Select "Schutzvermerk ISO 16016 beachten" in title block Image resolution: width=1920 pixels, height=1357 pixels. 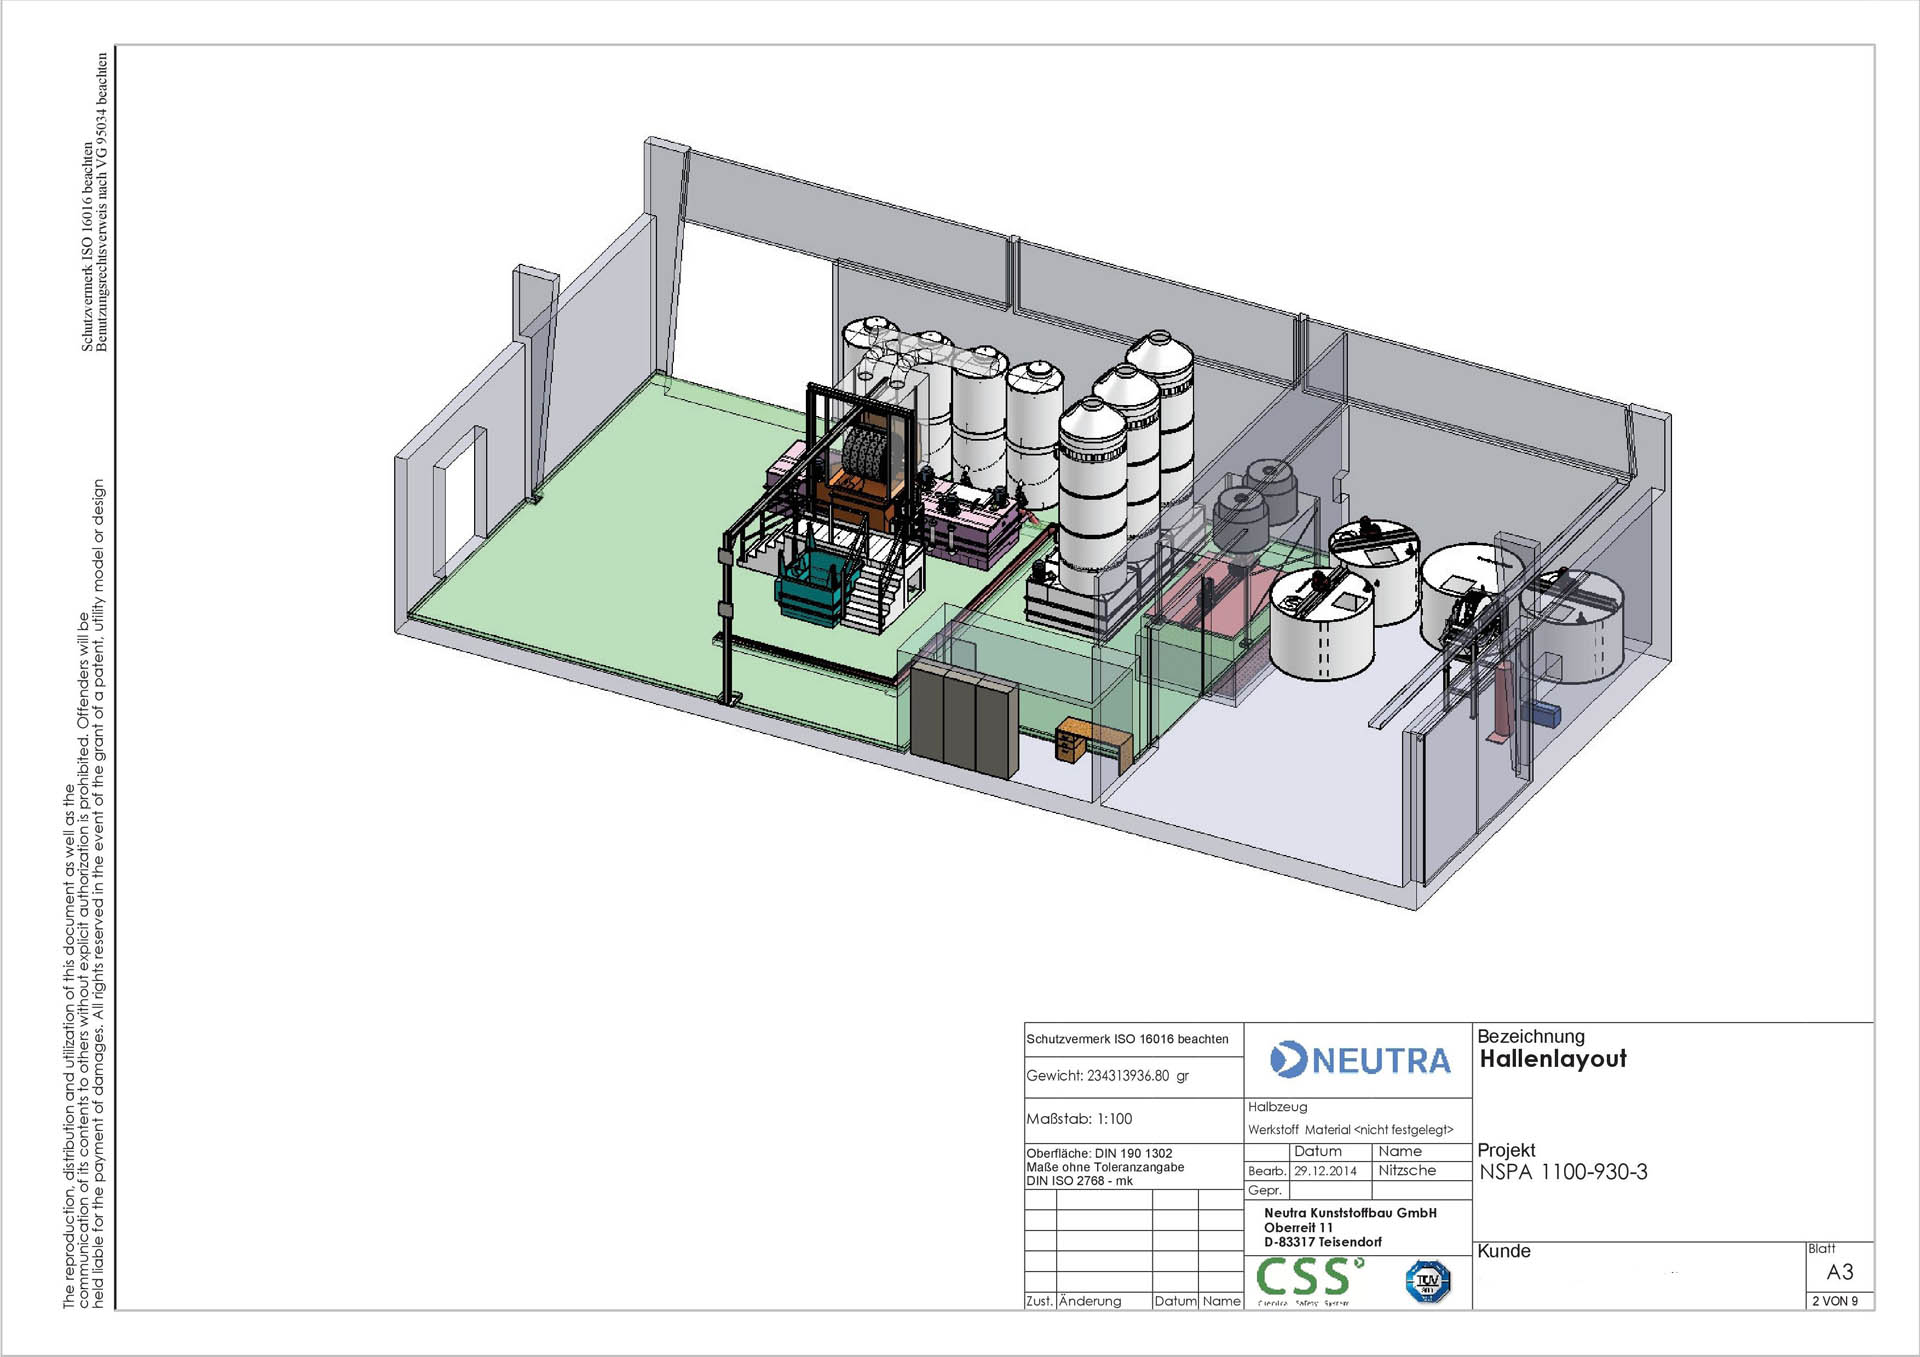tap(1127, 1039)
